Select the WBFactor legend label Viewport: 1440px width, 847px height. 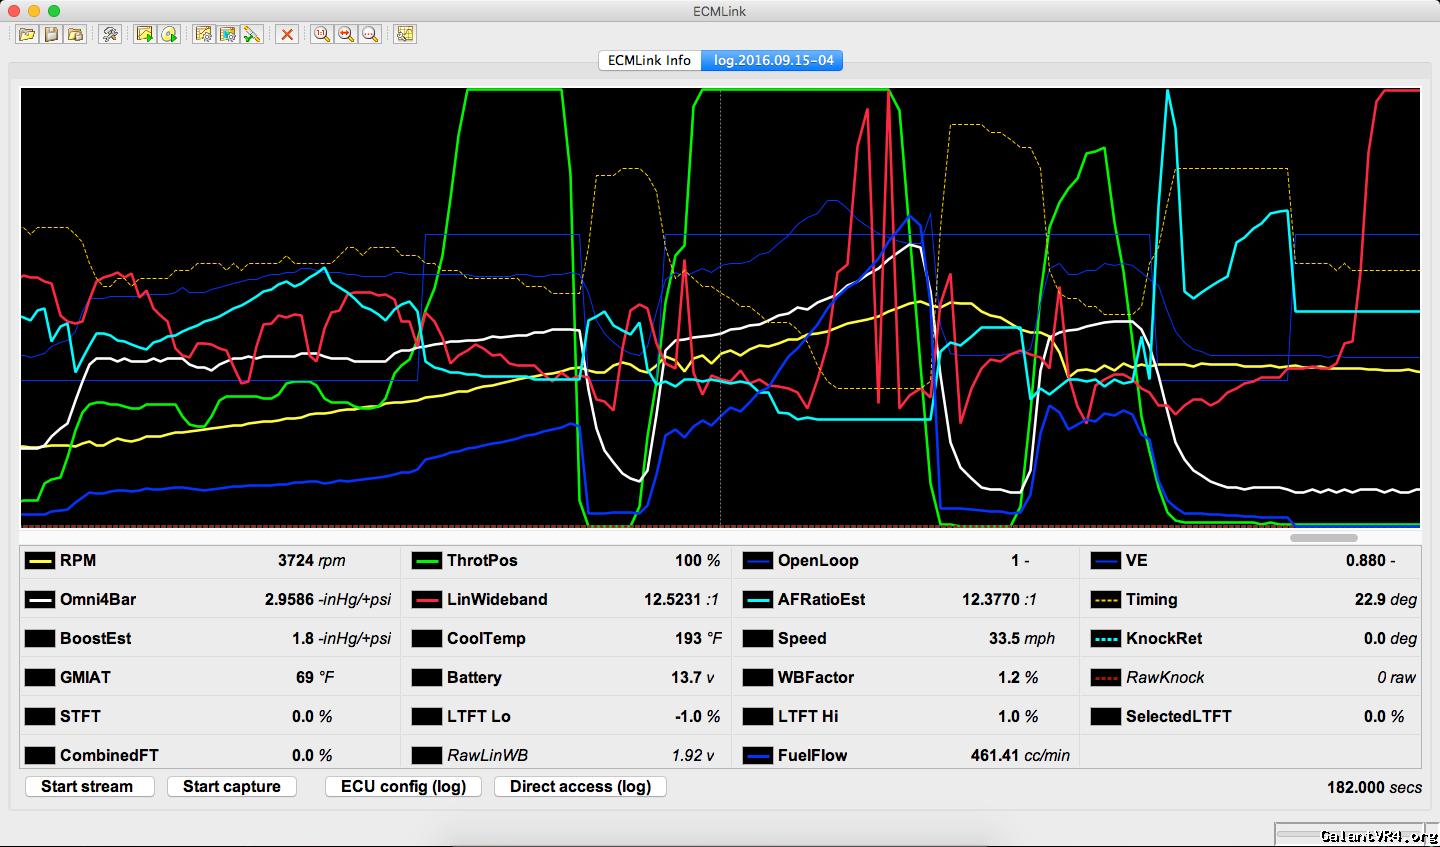tap(815, 678)
